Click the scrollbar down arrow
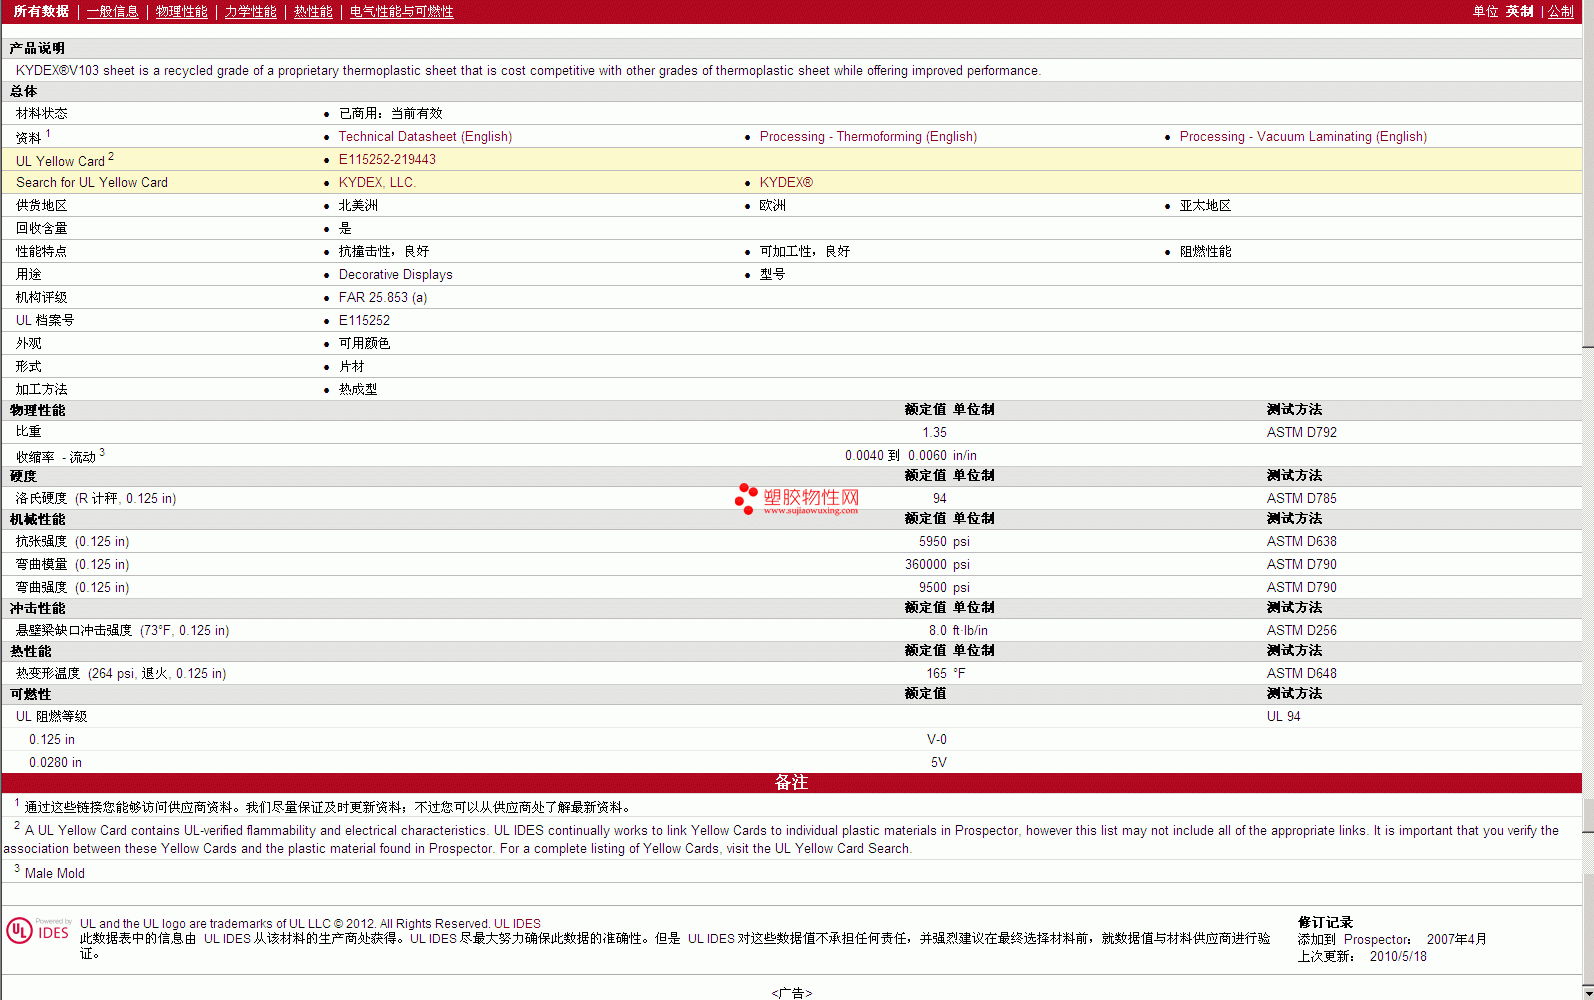The image size is (1594, 1000). [1587, 993]
